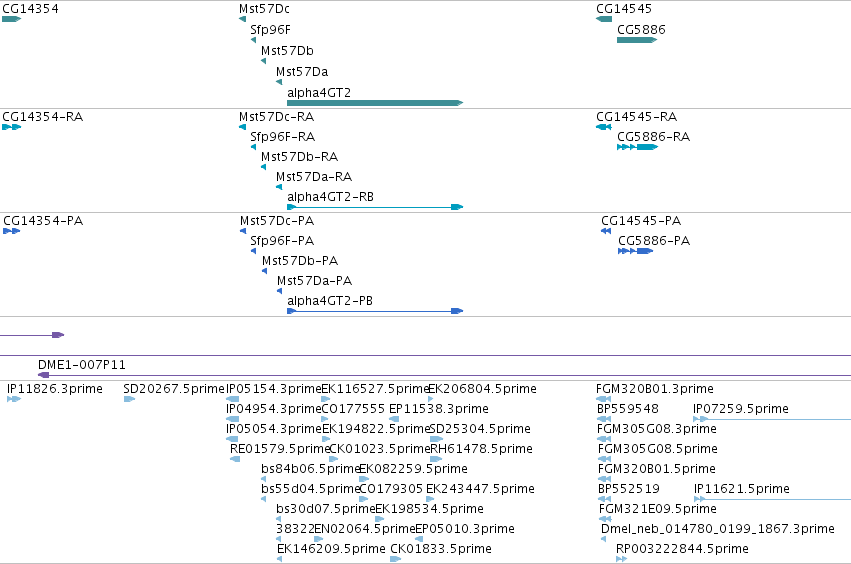Click the Mst57Da-RA label
851x564 pixels.
click(x=314, y=177)
